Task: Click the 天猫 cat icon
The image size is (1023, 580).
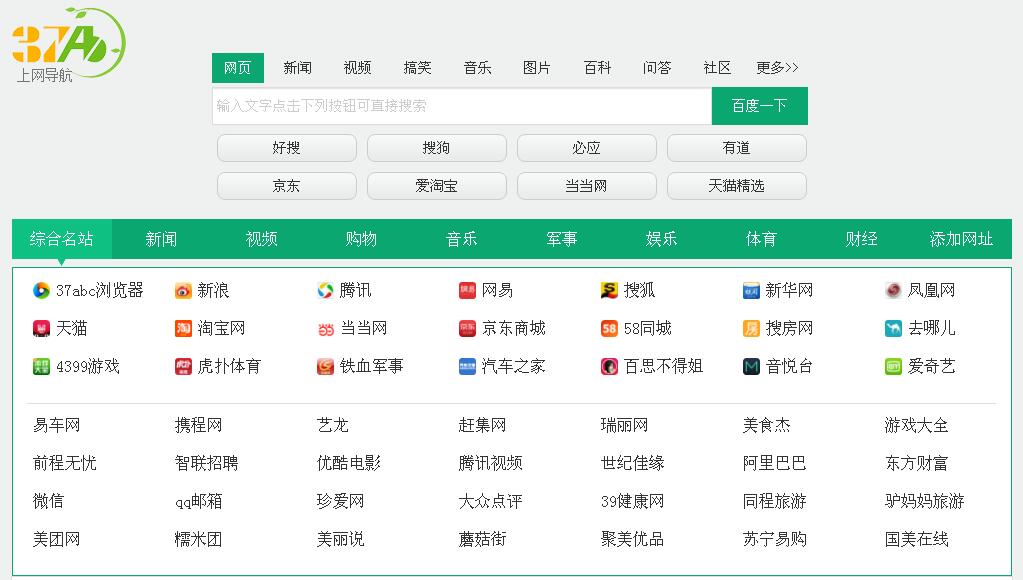Action: [x=41, y=328]
